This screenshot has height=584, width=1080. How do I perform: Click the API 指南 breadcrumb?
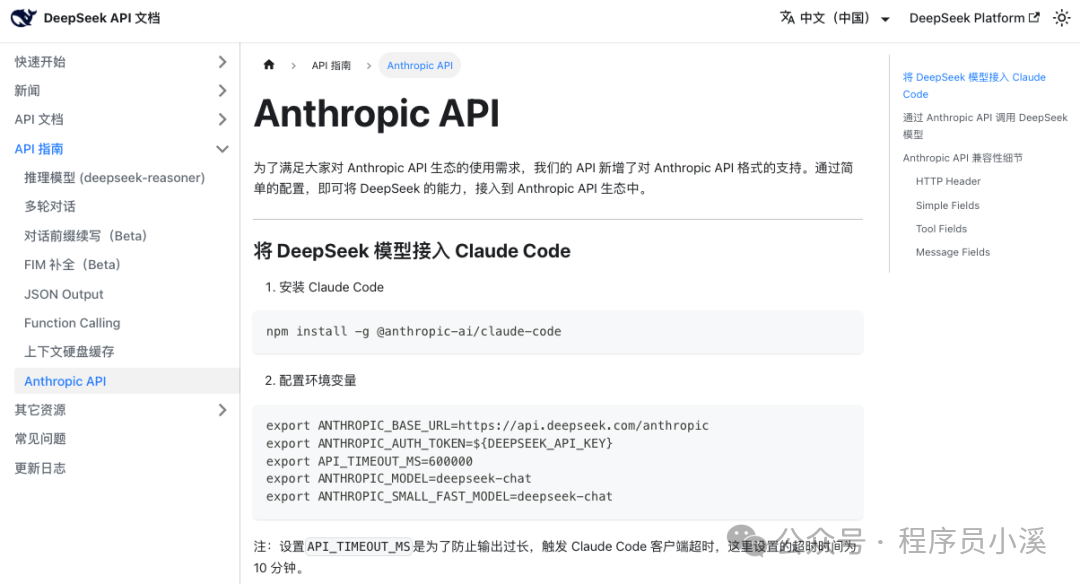click(x=331, y=65)
